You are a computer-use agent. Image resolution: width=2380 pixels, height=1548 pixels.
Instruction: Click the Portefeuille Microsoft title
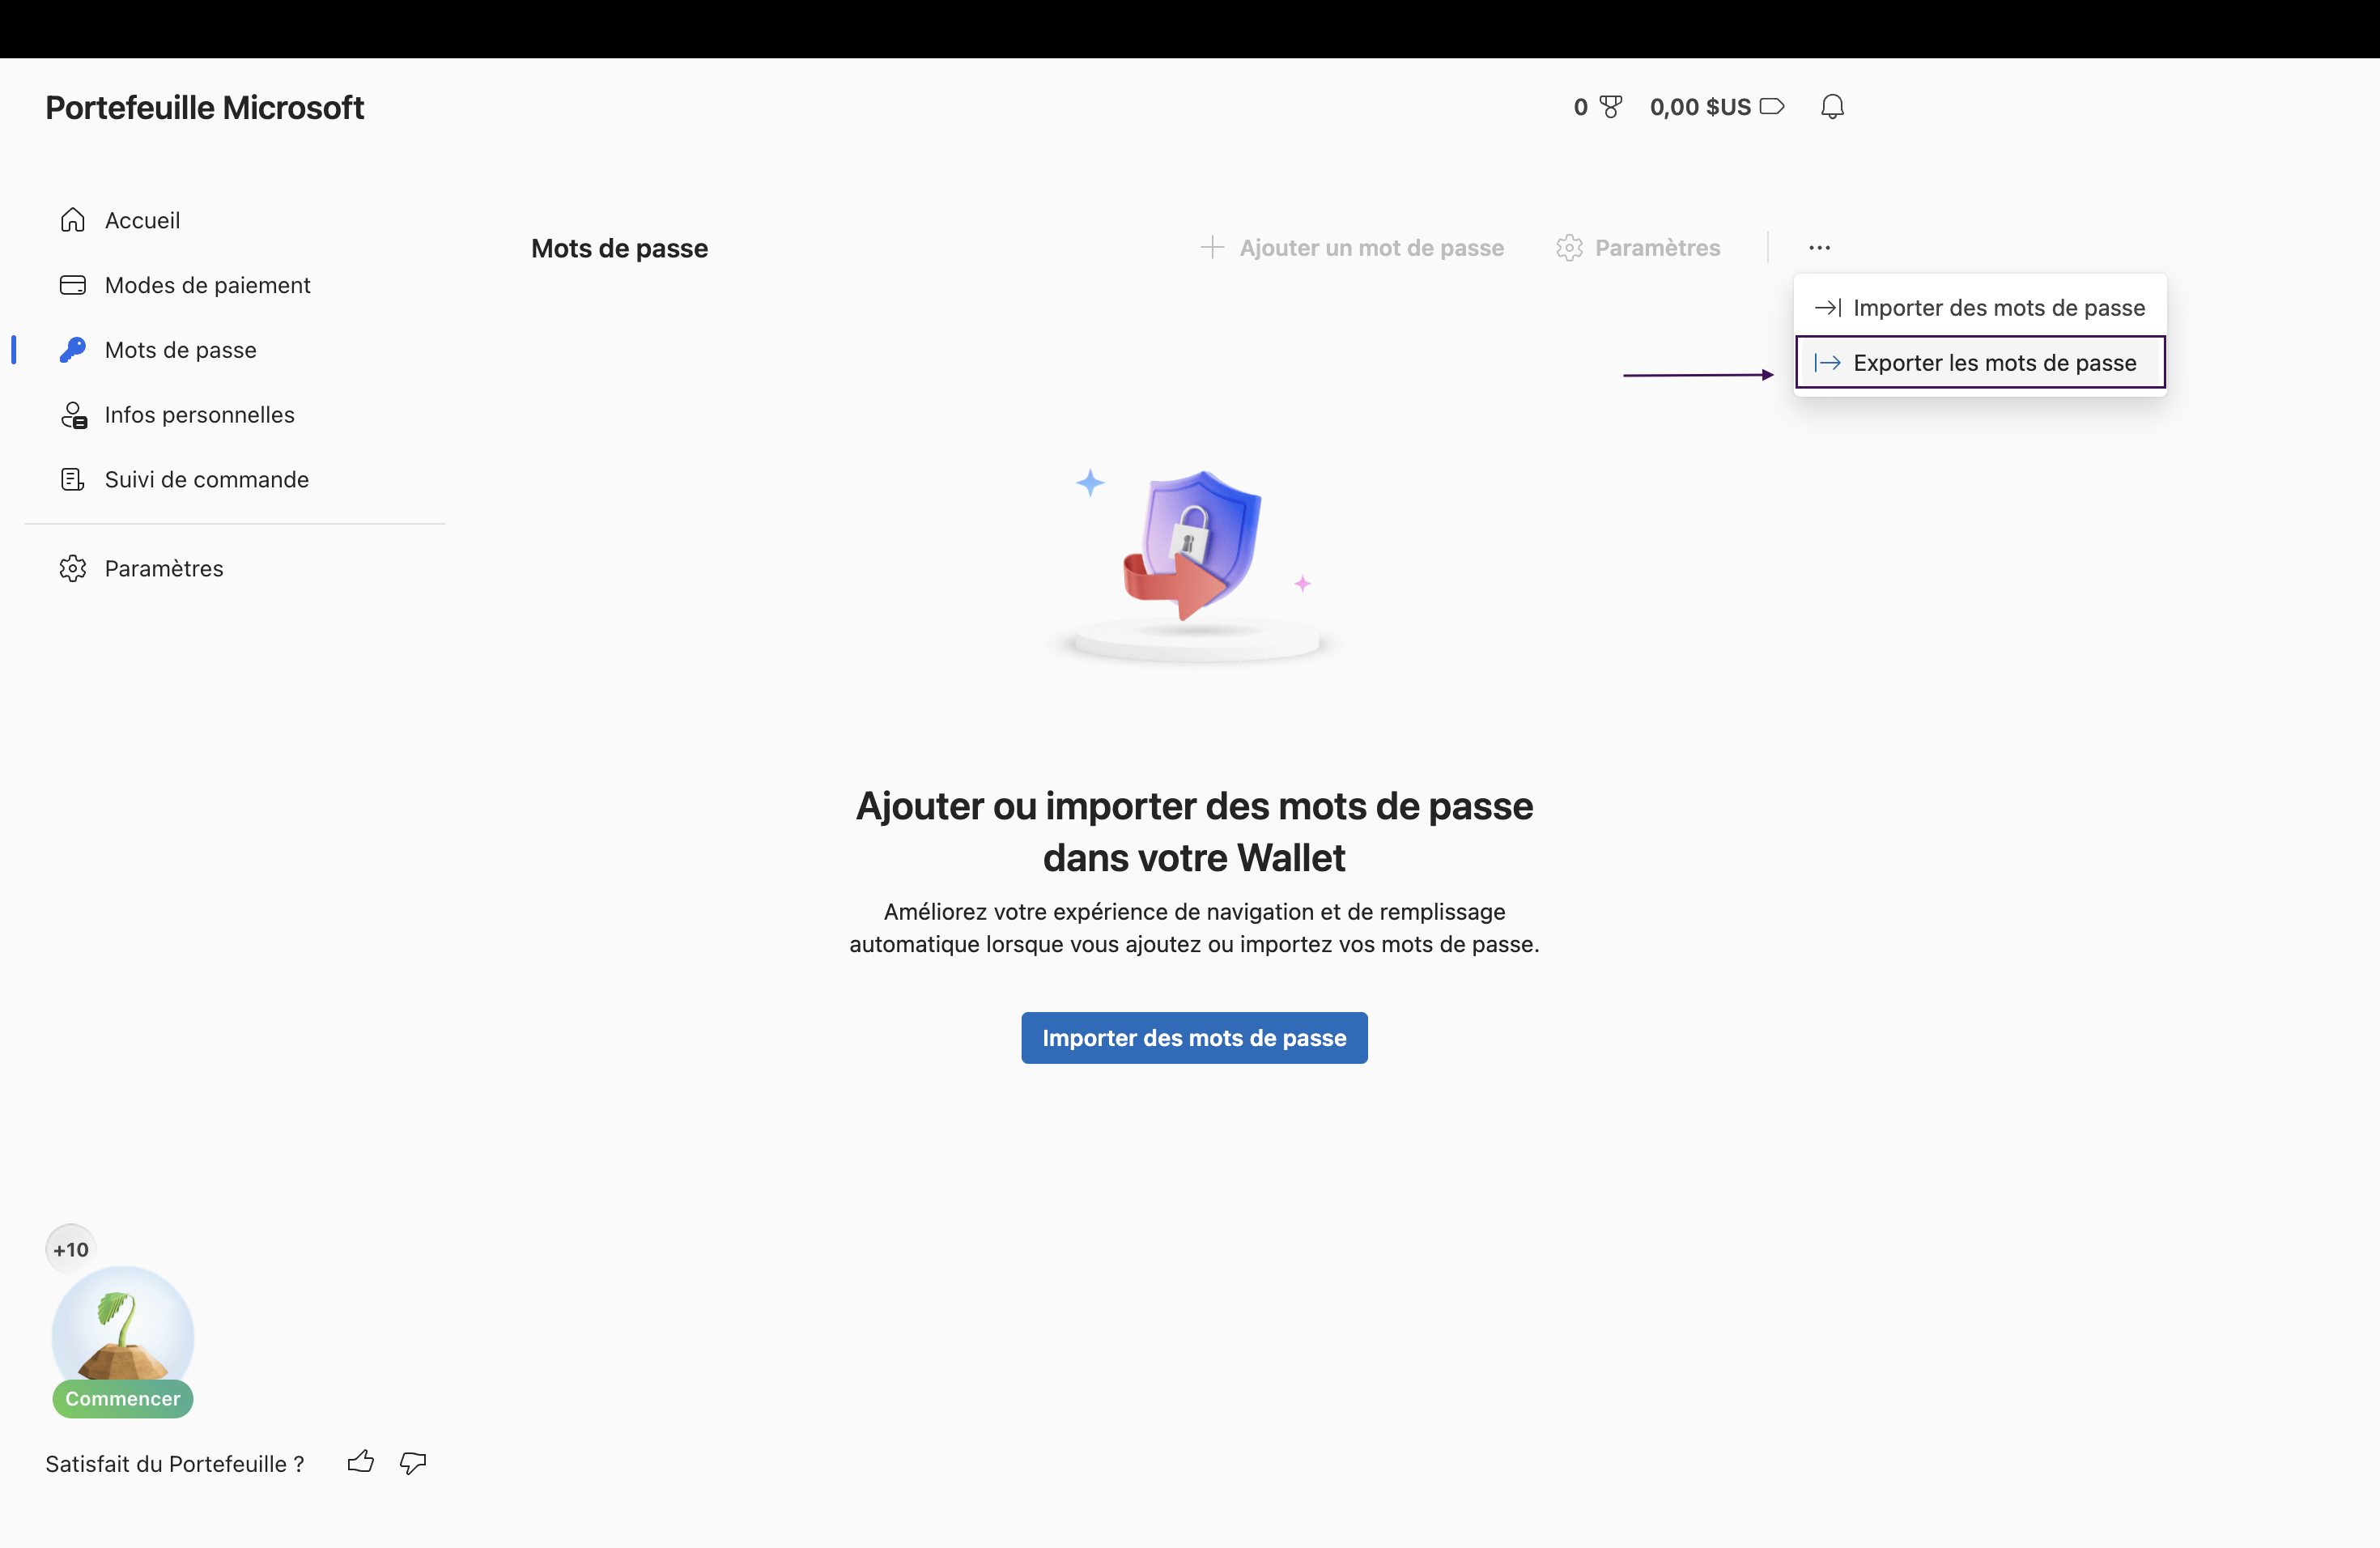click(x=204, y=107)
